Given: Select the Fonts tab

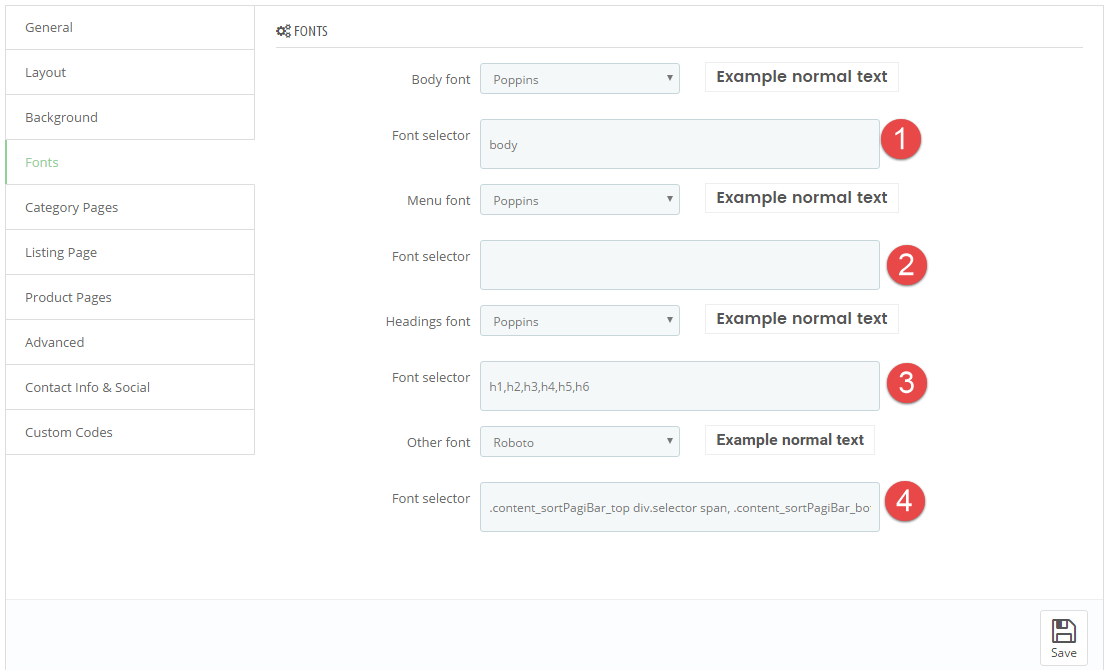Looking at the screenshot, I should (x=130, y=163).
